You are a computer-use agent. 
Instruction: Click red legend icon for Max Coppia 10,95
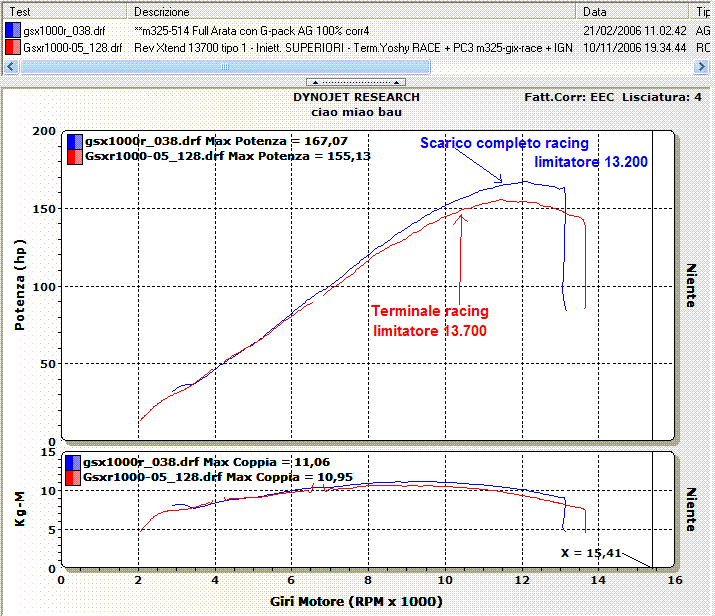pos(75,477)
